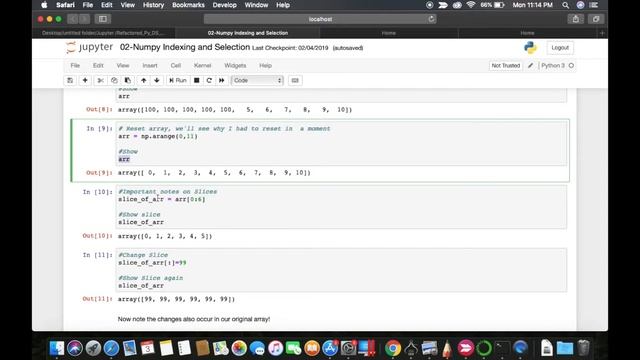640x360 pixels.
Task: Click the Logout button
Action: coord(560,48)
